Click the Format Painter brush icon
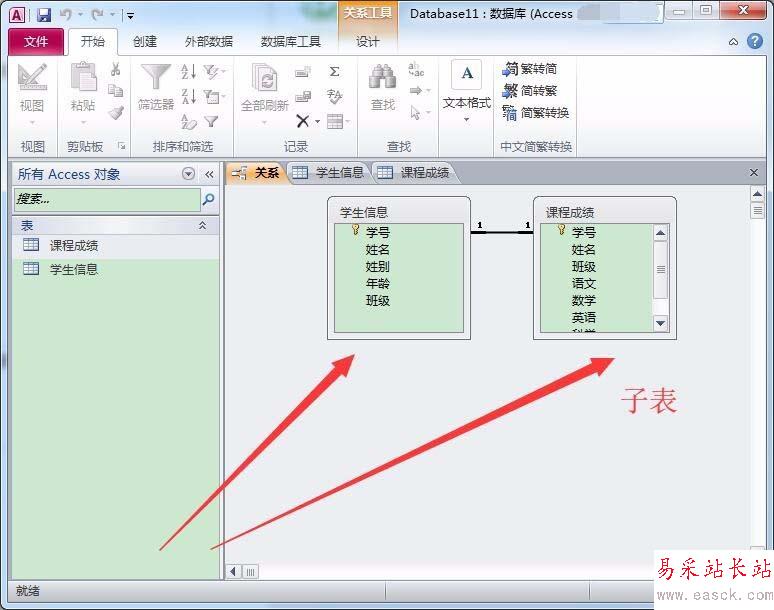The image size is (774, 610). 116,113
